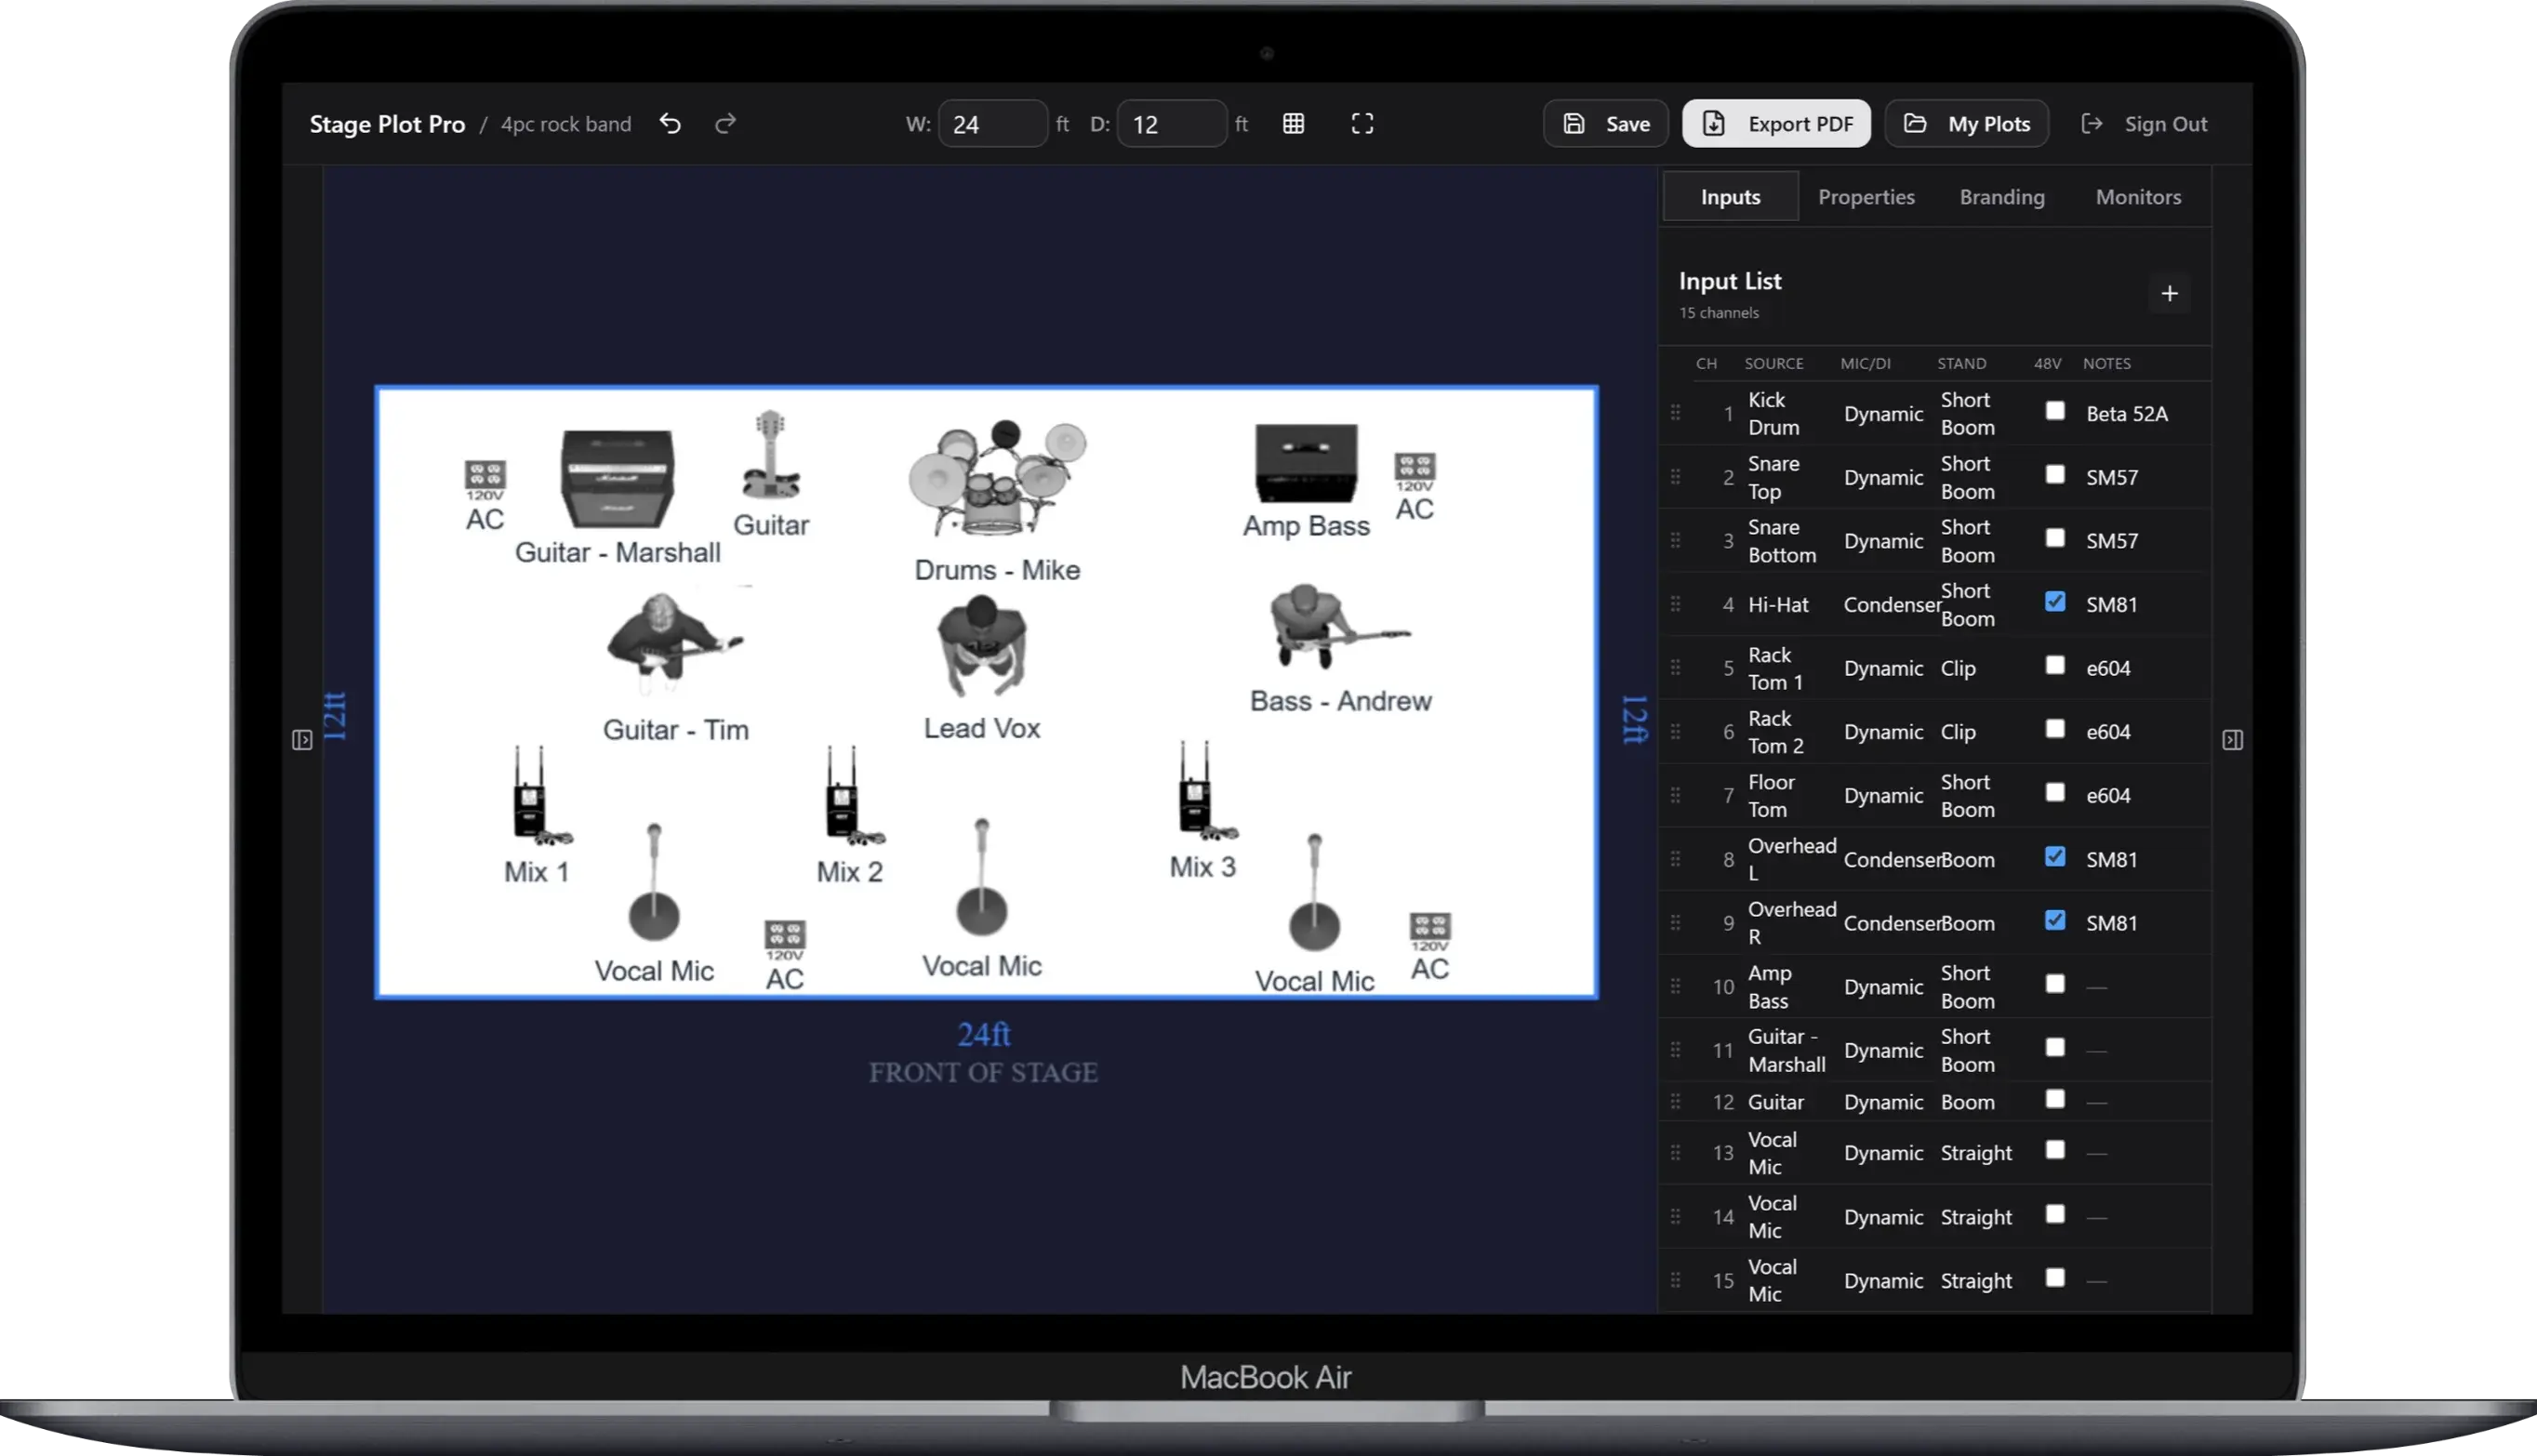This screenshot has height=1456, width=2537.
Task: Click the left edge panel toggle arrow
Action: coord(302,740)
